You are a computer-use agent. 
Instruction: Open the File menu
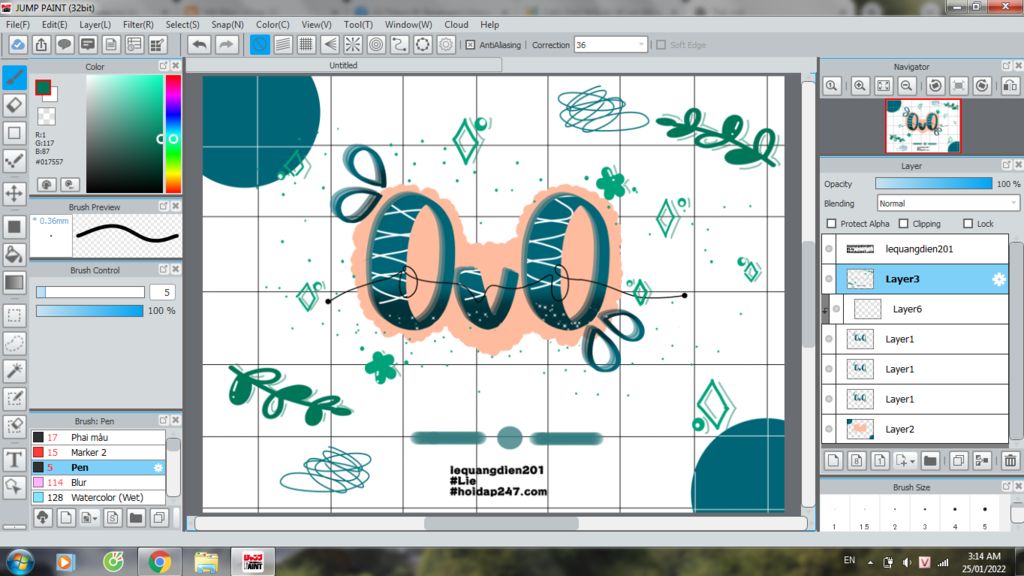tap(18, 24)
